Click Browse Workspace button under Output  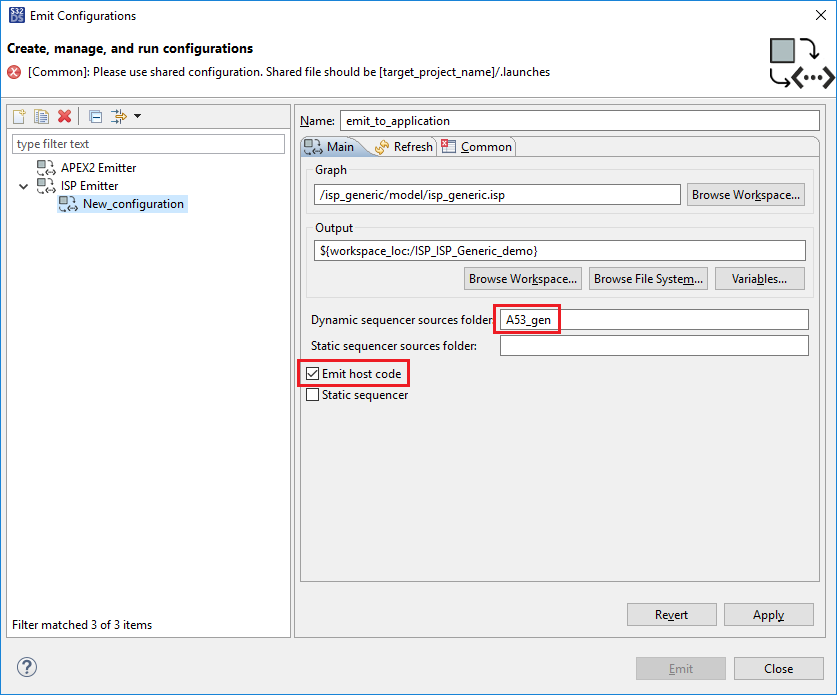point(523,279)
